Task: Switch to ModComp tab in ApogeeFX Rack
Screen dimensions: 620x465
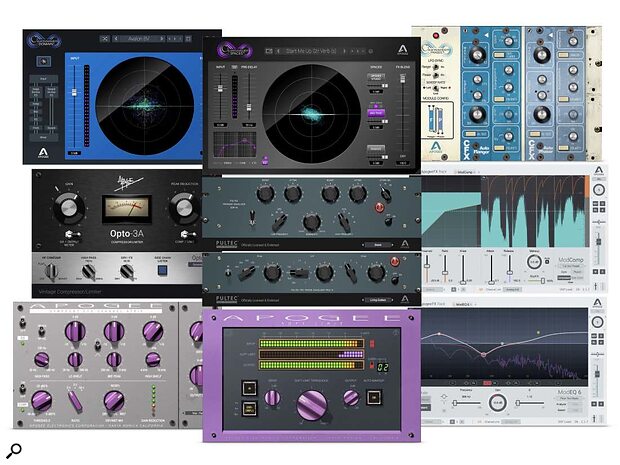Action: tap(464, 172)
